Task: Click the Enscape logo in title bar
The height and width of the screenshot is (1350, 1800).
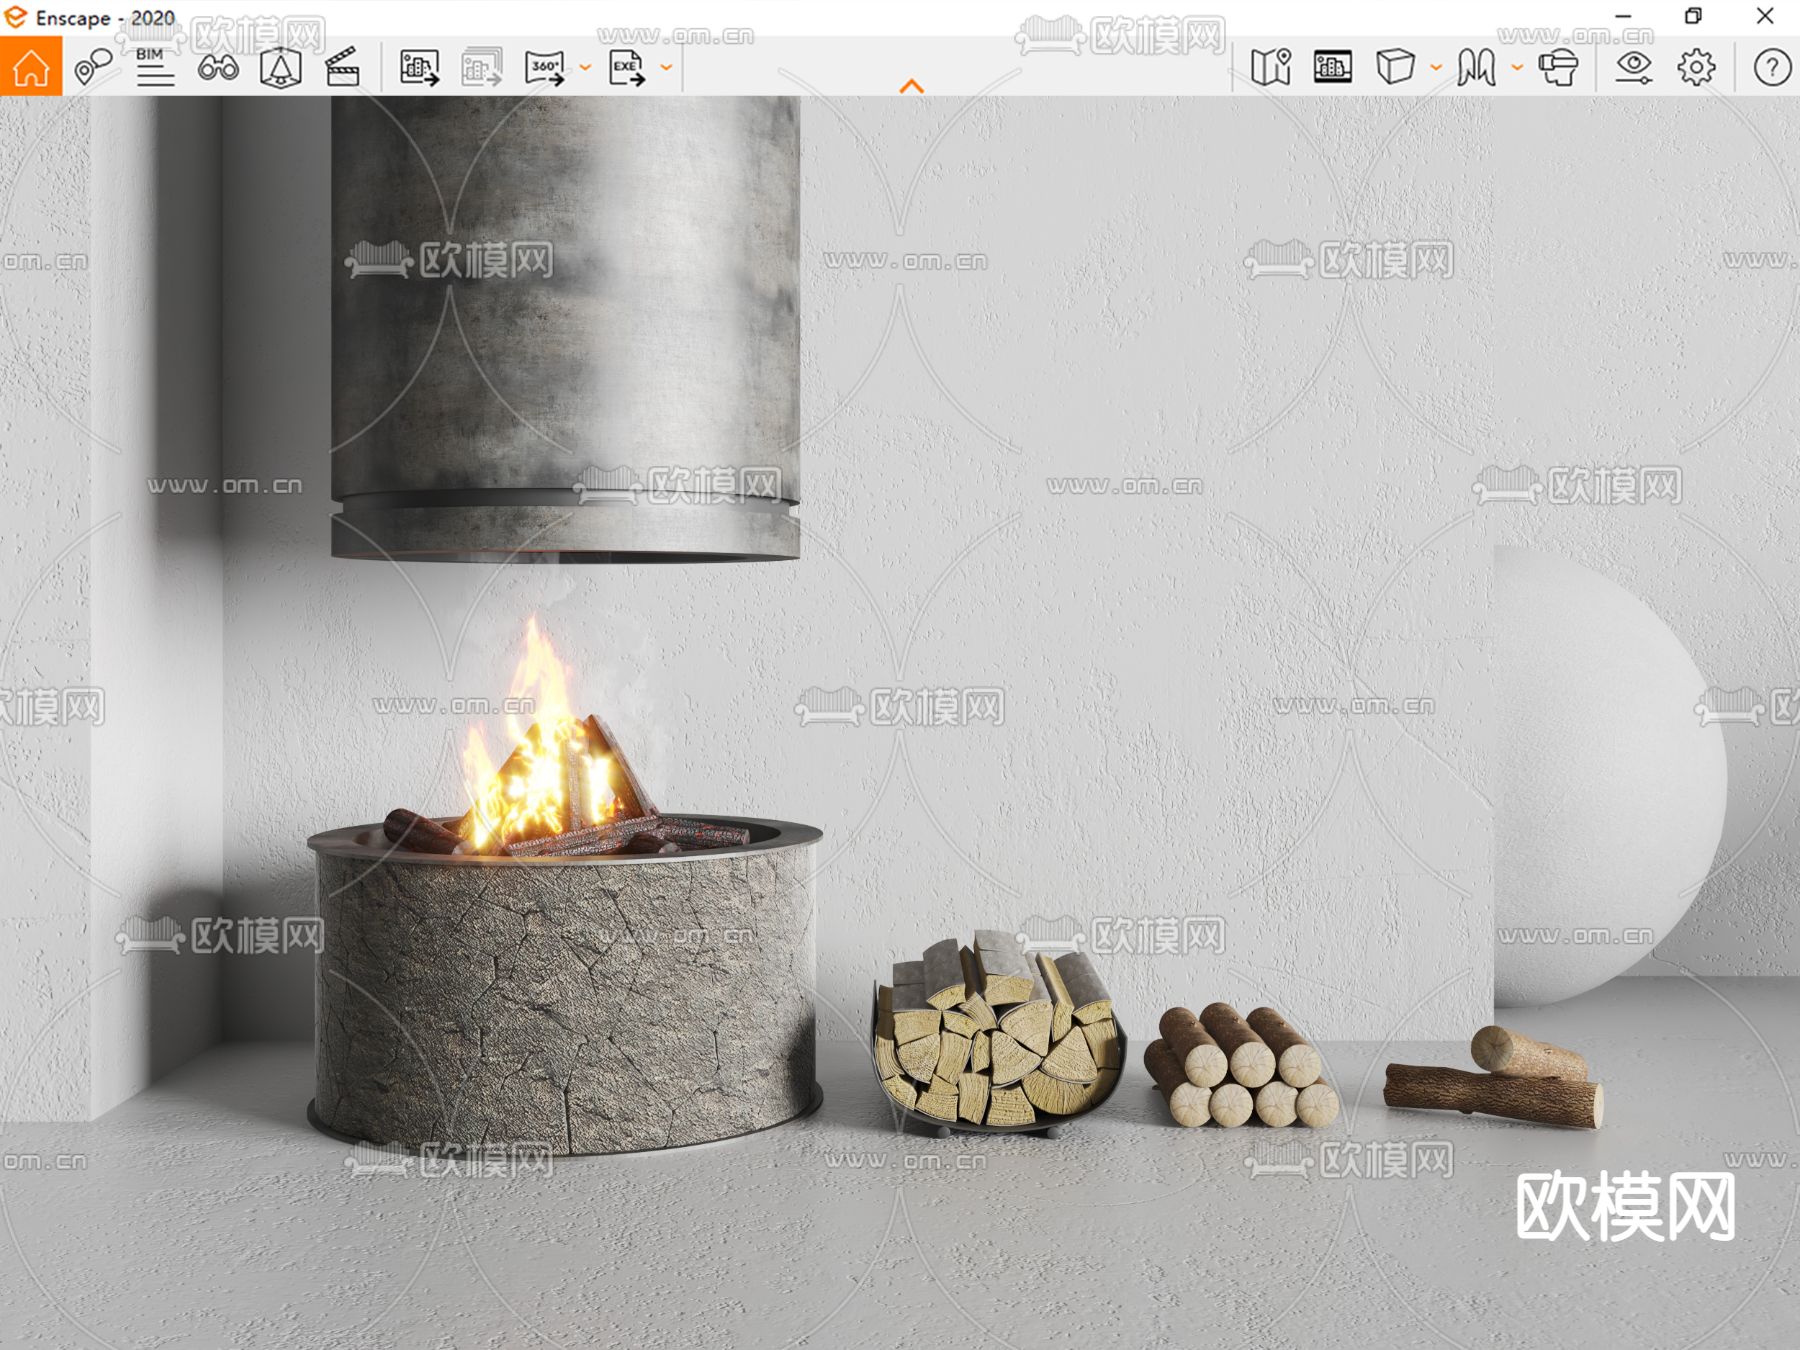Action: (x=15, y=17)
